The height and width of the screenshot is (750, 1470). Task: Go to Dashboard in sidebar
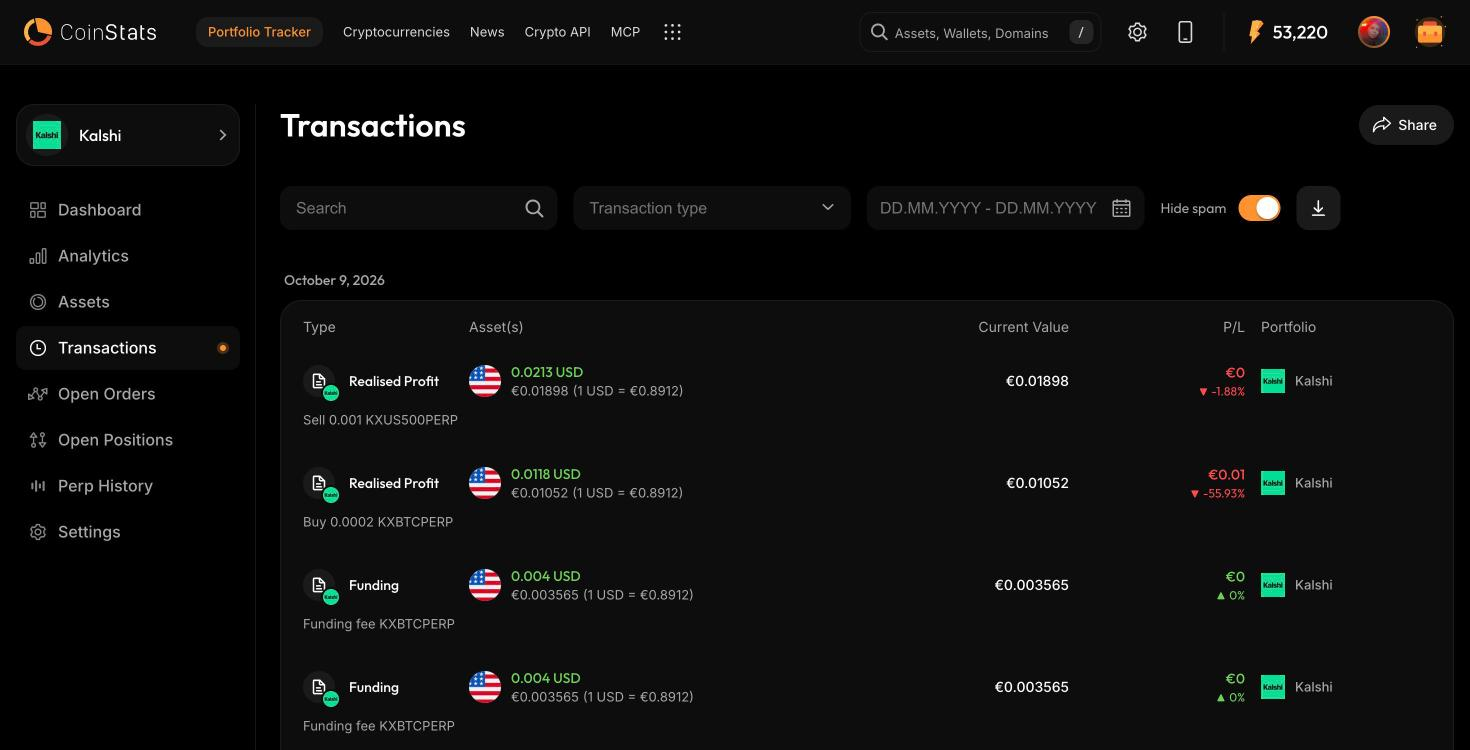pyautogui.click(x=128, y=210)
